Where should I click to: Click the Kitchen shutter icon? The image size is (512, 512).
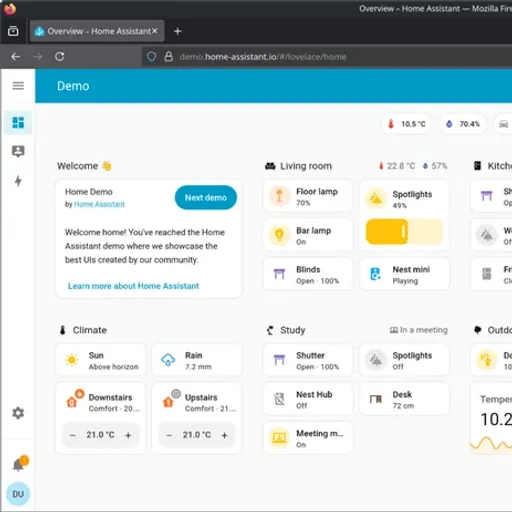[x=487, y=196]
